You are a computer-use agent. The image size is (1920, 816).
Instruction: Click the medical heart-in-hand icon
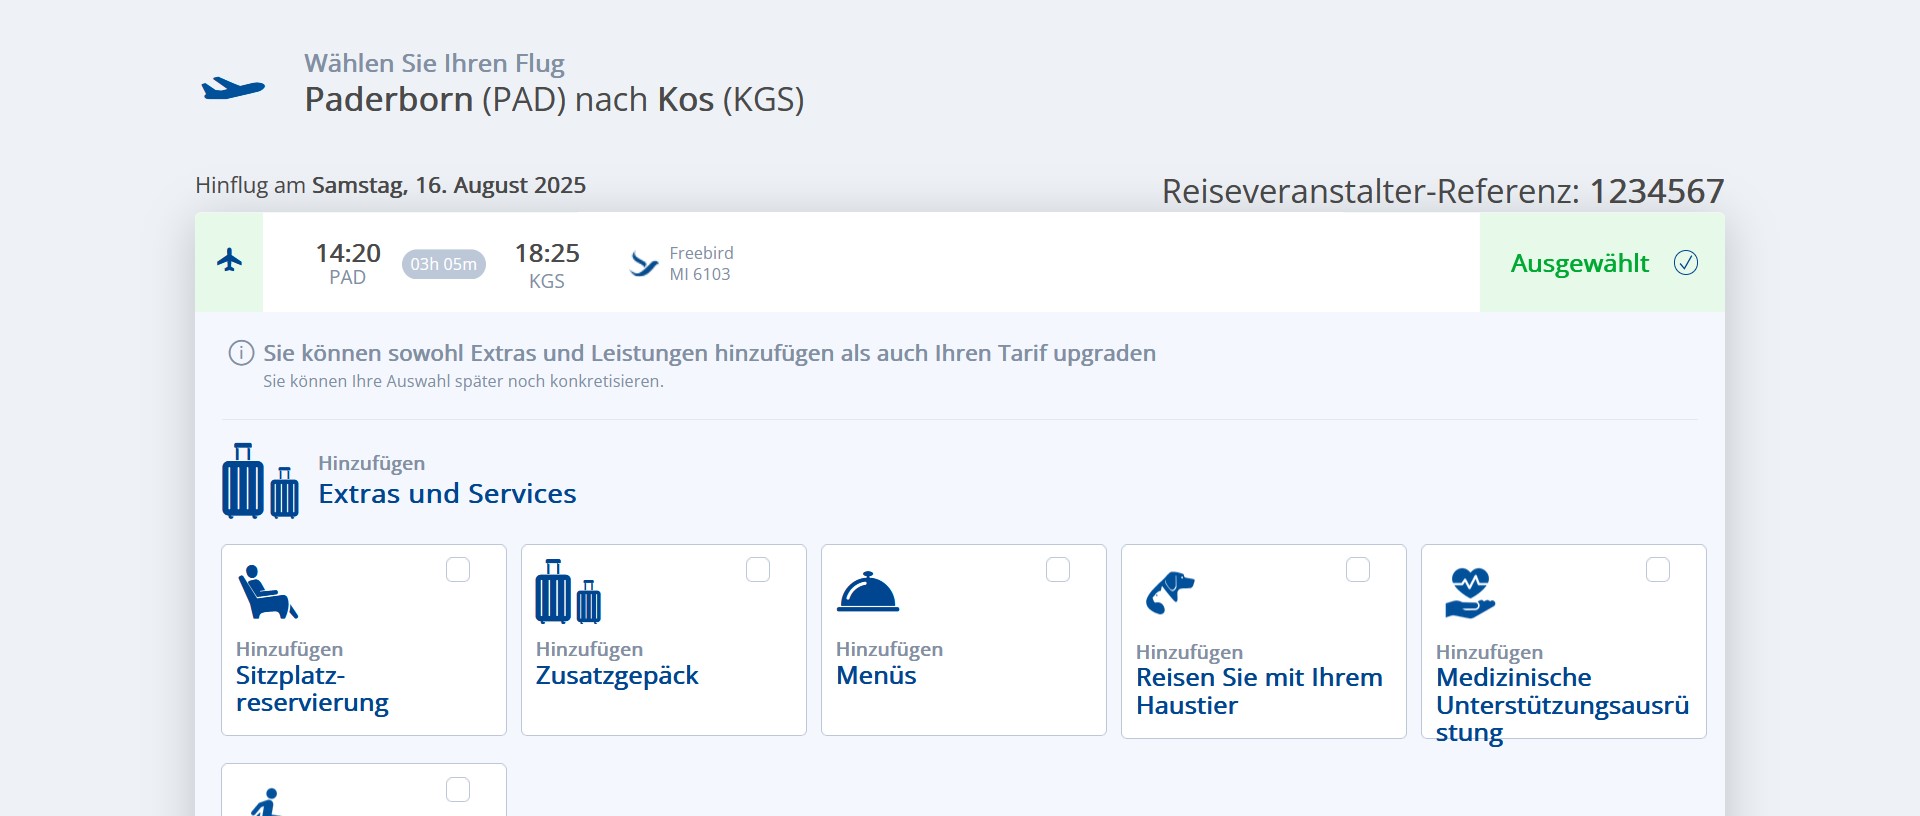coord(1469,593)
